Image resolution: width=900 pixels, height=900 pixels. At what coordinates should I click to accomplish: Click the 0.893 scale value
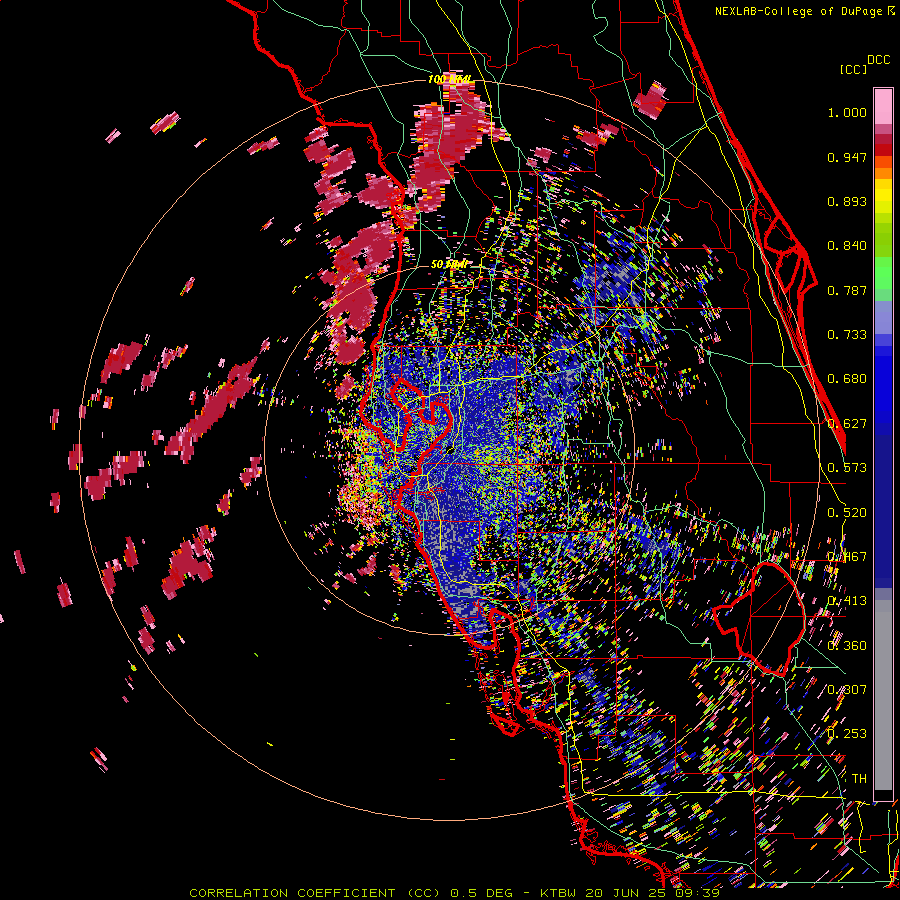[x=847, y=201]
